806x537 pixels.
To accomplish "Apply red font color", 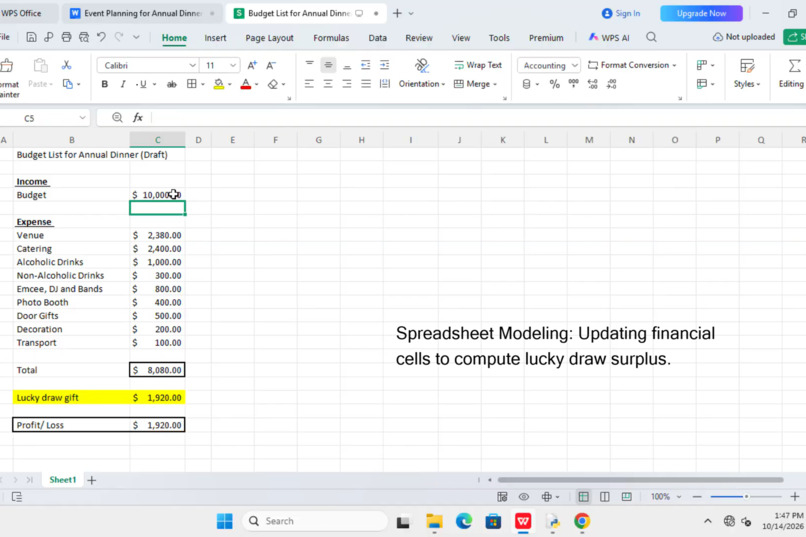I will (x=246, y=84).
